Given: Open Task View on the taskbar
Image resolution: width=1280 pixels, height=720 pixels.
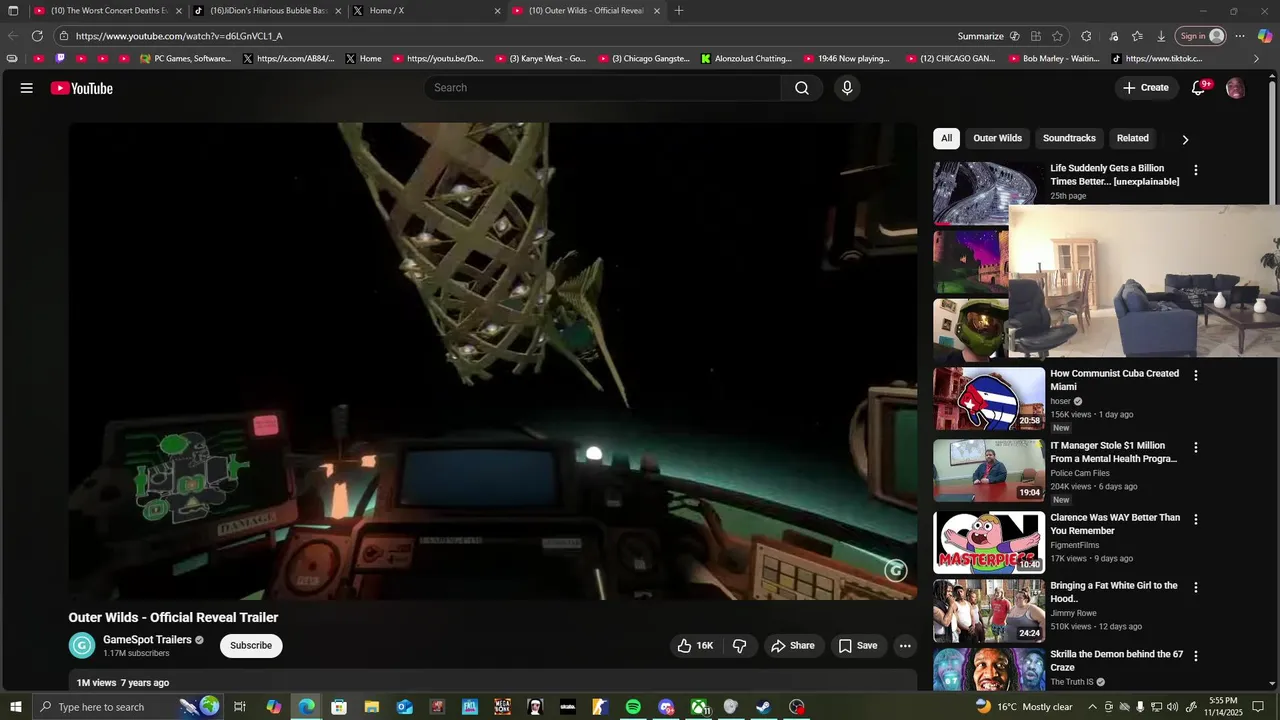Looking at the screenshot, I should (x=240, y=707).
